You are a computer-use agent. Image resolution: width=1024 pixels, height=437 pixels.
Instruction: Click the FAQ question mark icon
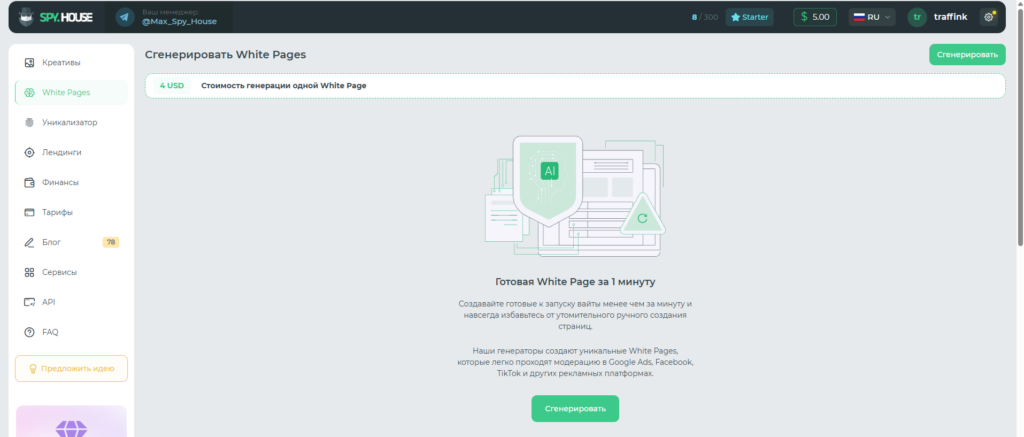pos(29,332)
